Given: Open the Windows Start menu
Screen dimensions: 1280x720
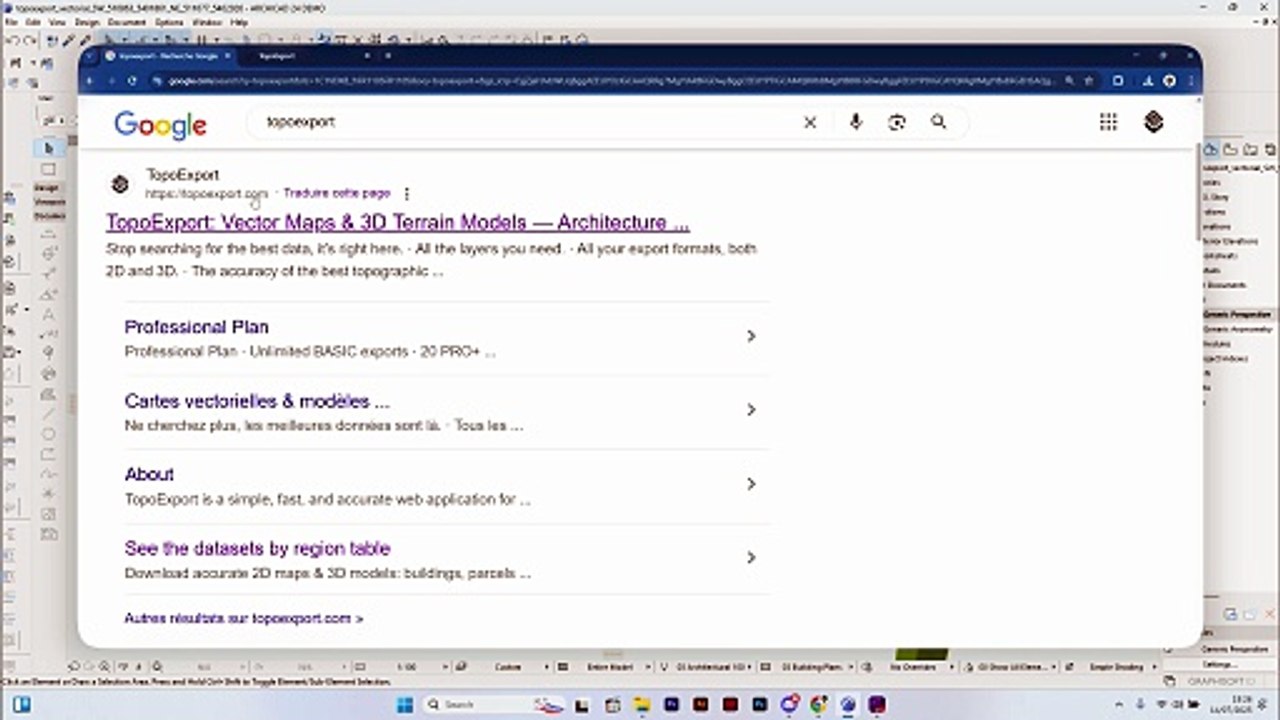Looking at the screenshot, I should click(x=405, y=705).
